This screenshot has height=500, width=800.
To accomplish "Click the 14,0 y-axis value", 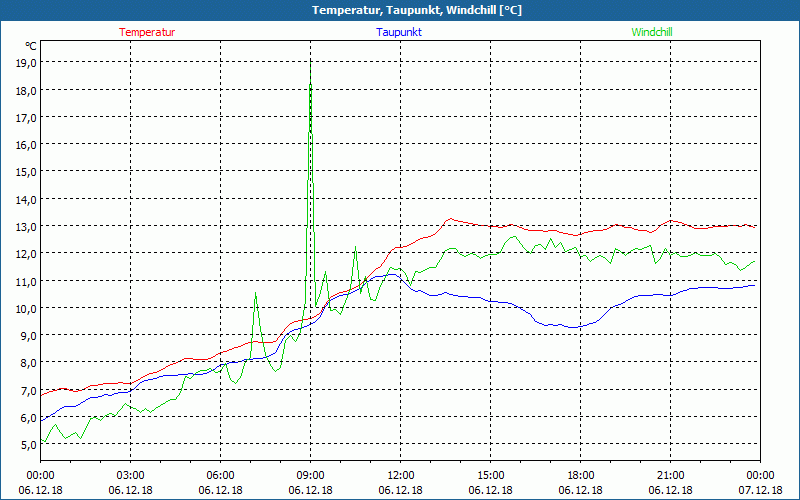I will click(26, 199).
